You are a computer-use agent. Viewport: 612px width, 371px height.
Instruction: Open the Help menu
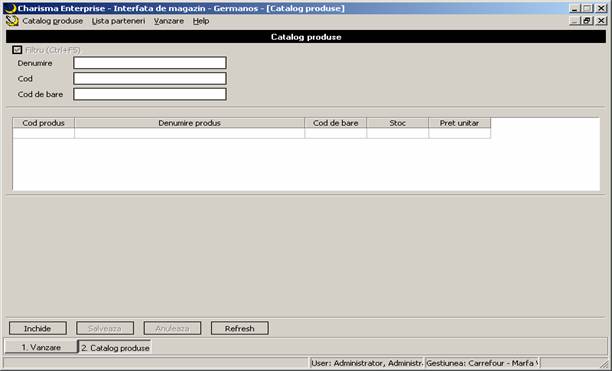201,21
